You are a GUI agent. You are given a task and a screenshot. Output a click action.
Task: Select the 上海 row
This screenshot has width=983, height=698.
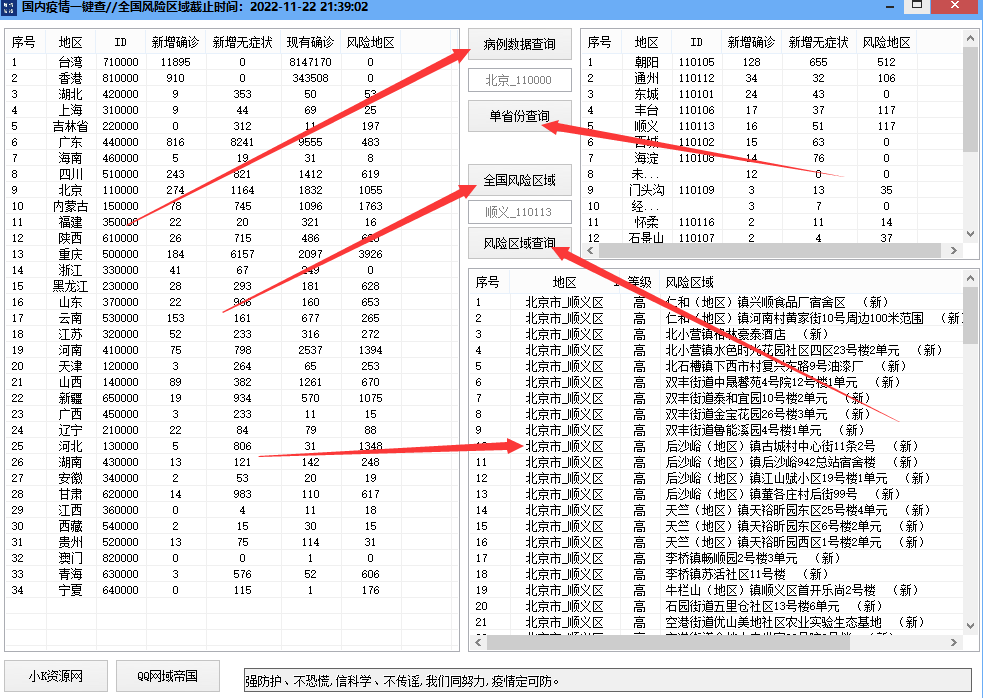point(232,110)
